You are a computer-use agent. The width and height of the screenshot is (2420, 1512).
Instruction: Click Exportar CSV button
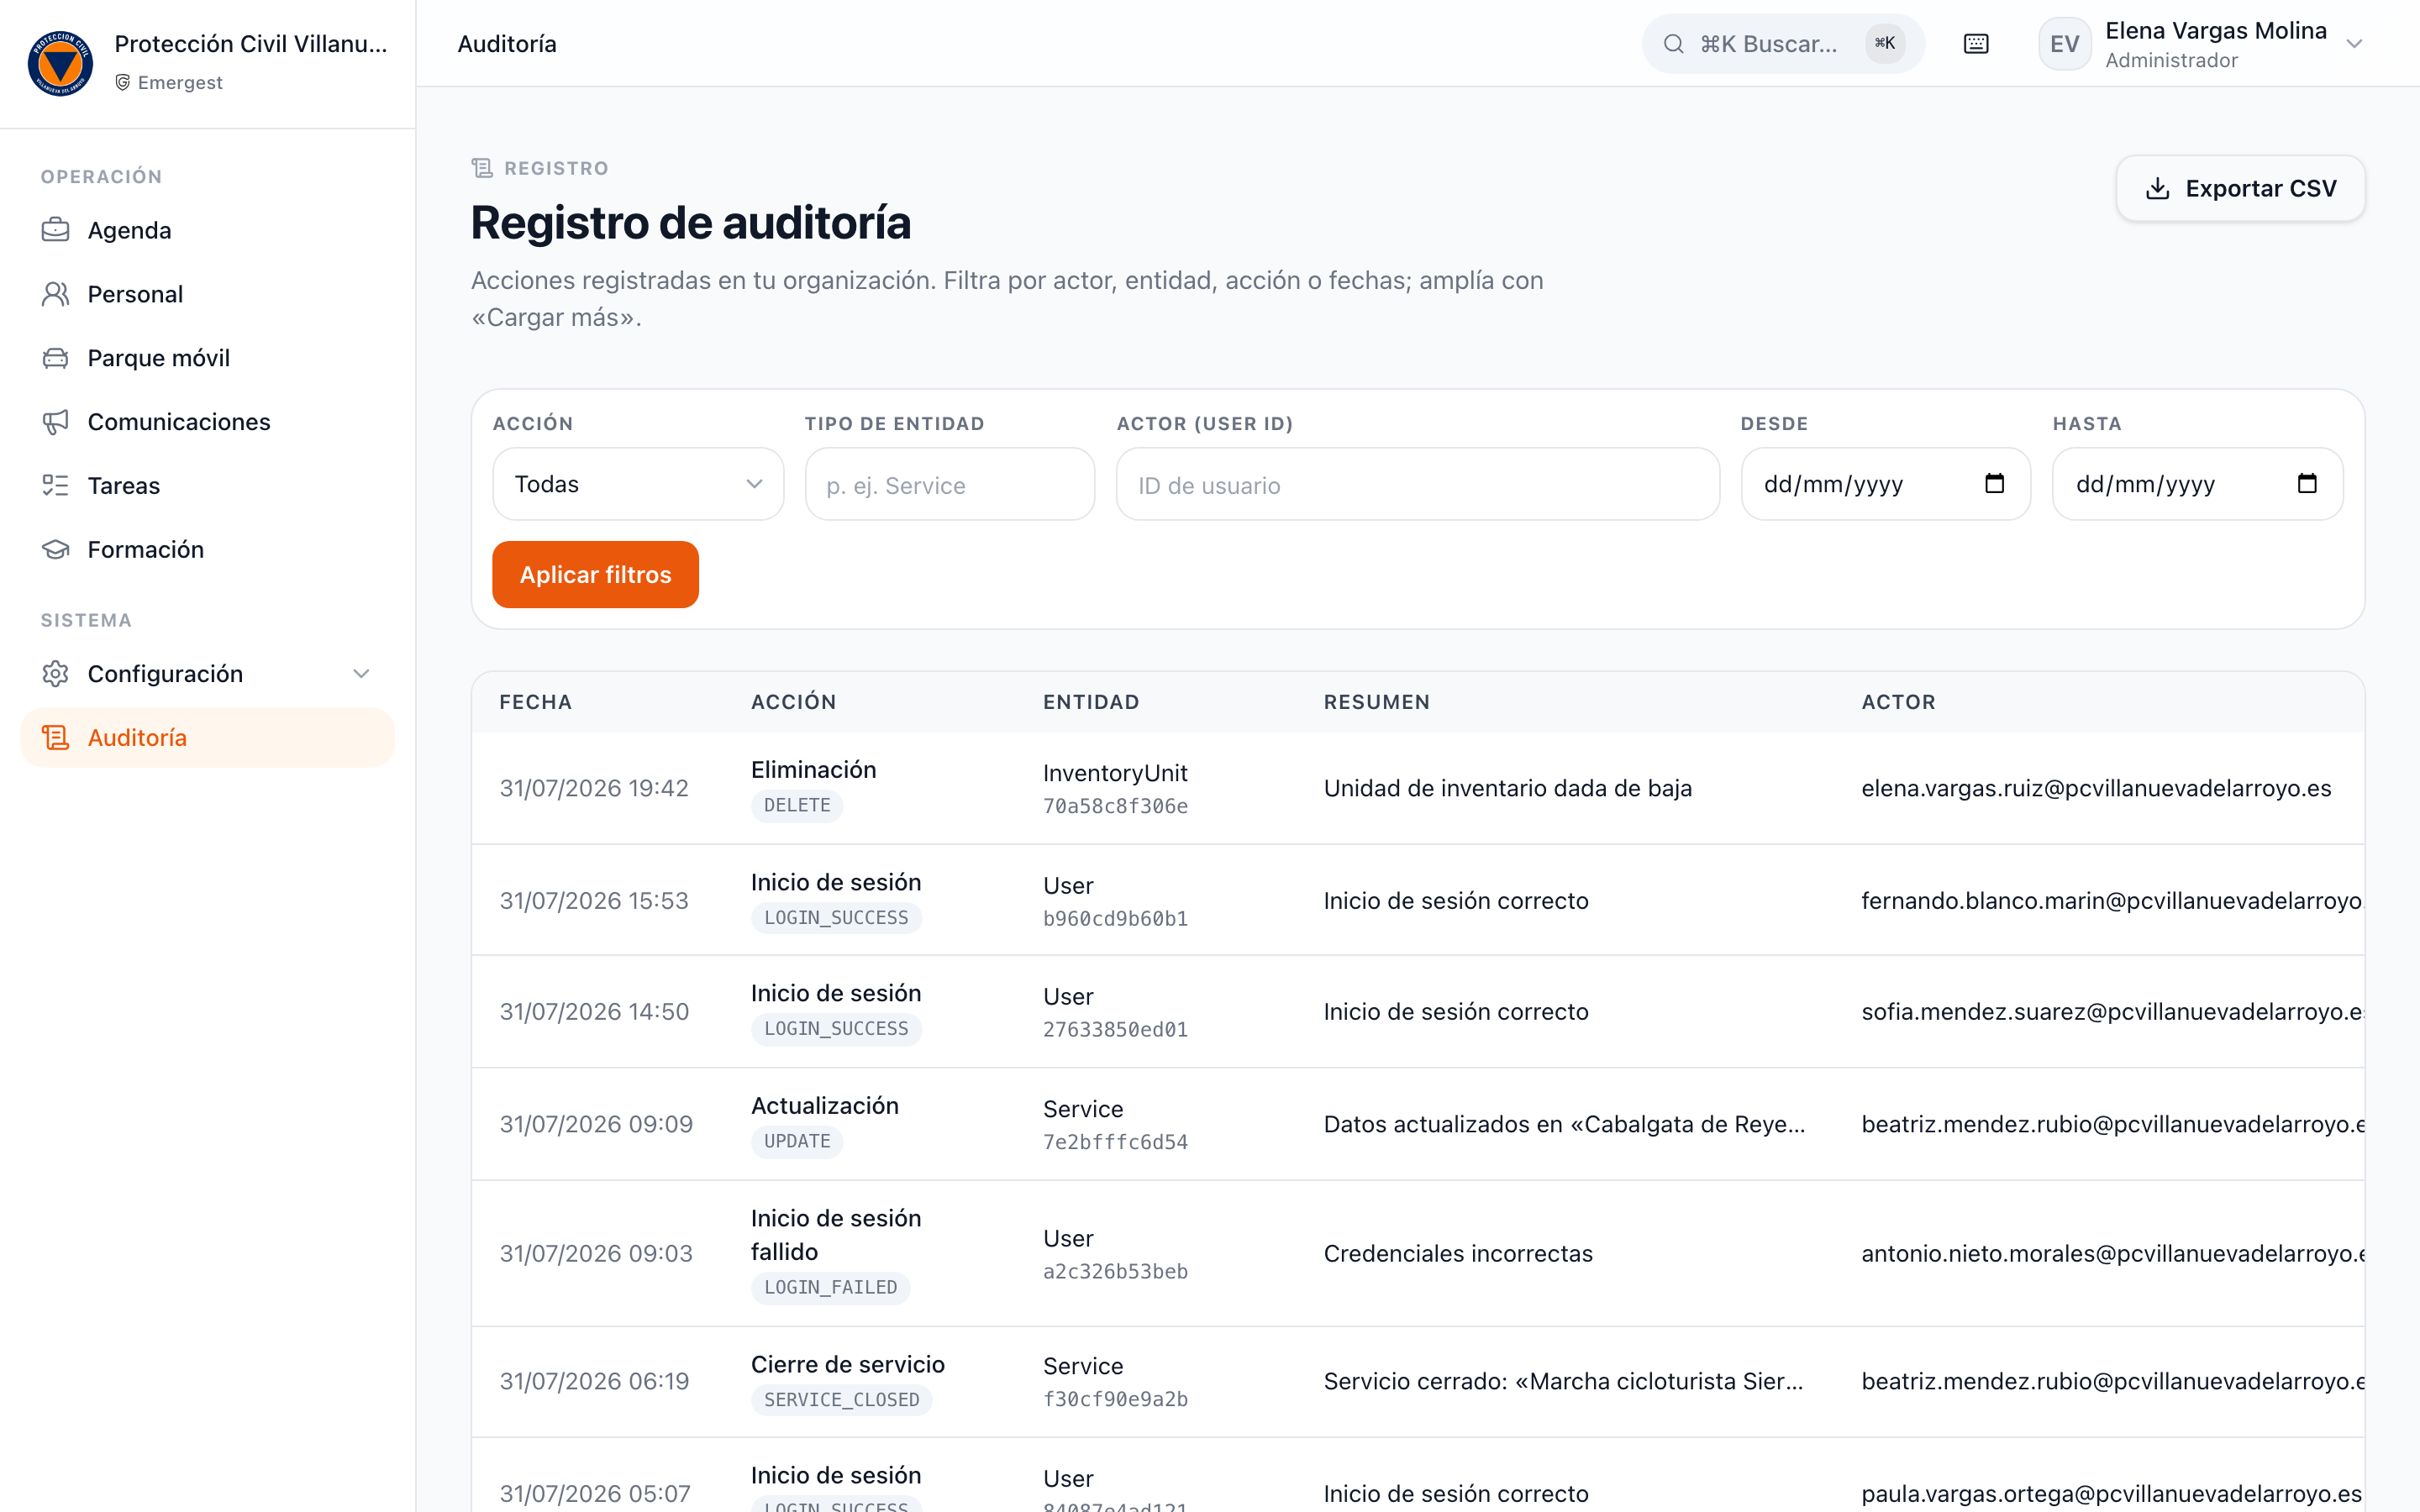coord(2240,188)
